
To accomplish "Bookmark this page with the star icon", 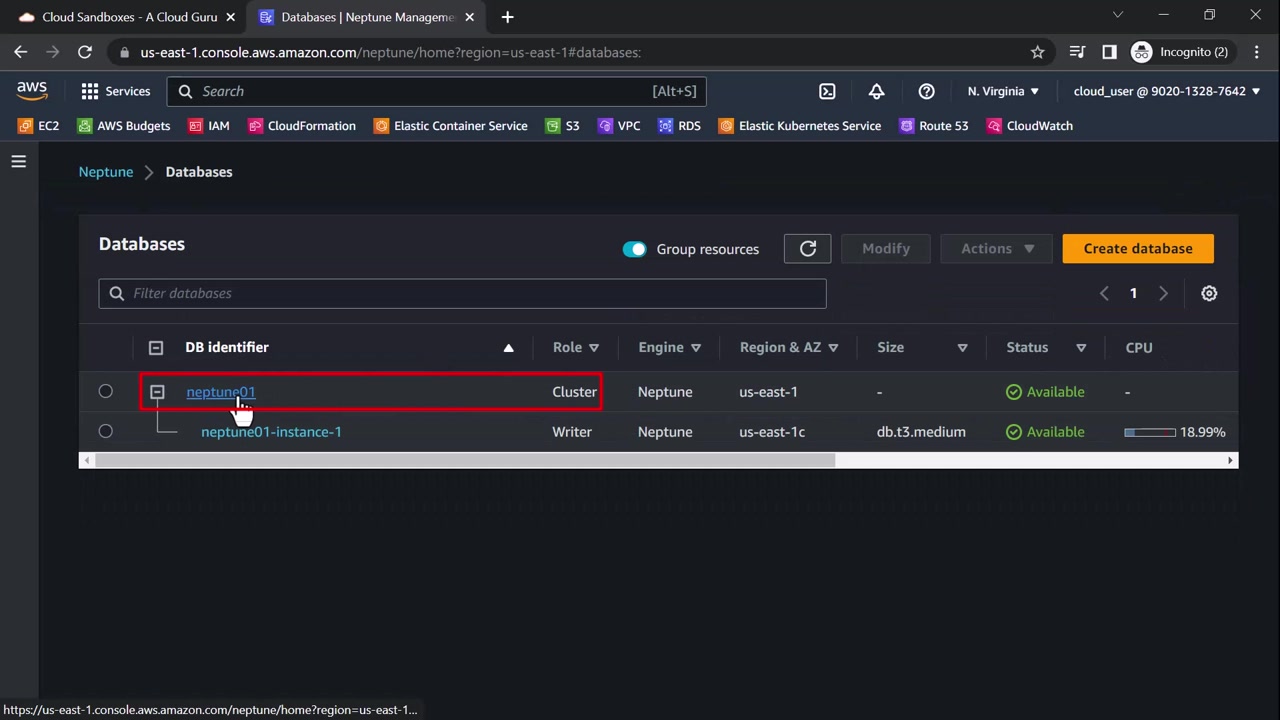I will coord(1037,52).
